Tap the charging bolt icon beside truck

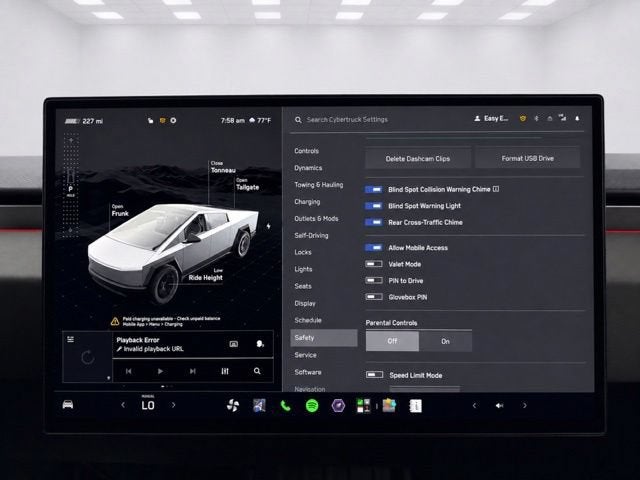click(269, 226)
